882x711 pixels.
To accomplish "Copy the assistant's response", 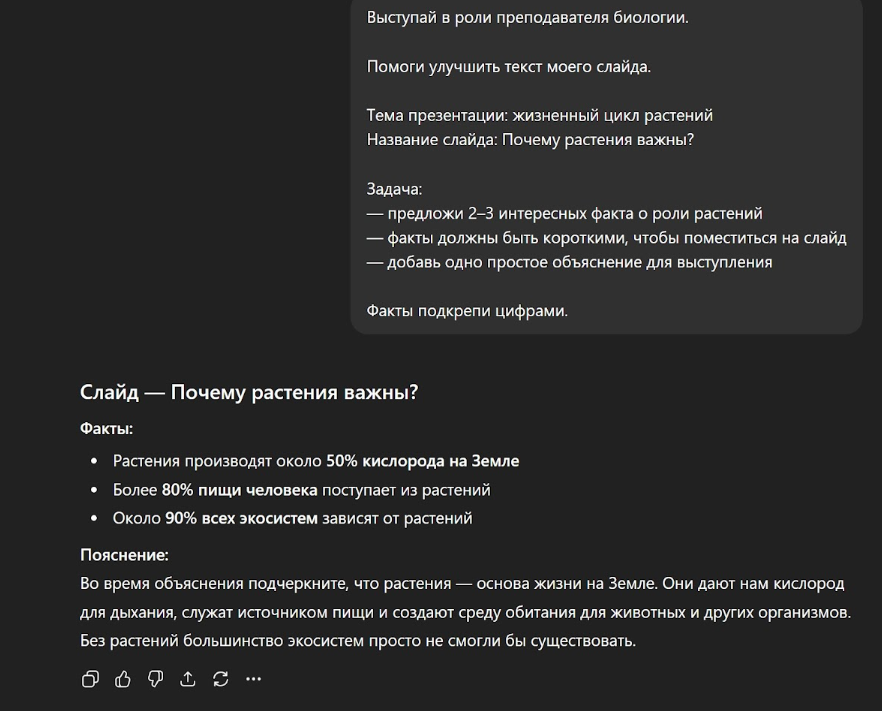I will [90, 679].
